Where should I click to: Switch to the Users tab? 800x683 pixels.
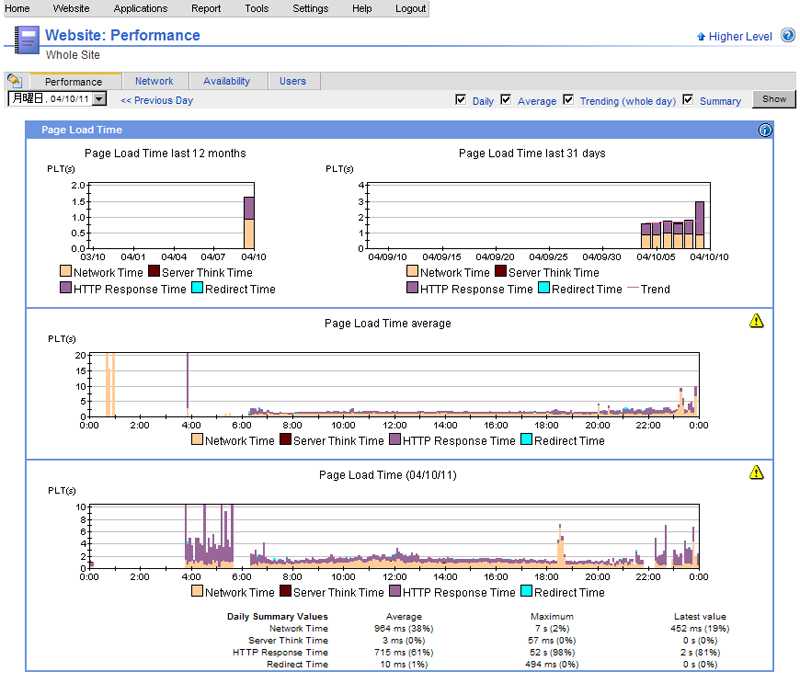(293, 81)
